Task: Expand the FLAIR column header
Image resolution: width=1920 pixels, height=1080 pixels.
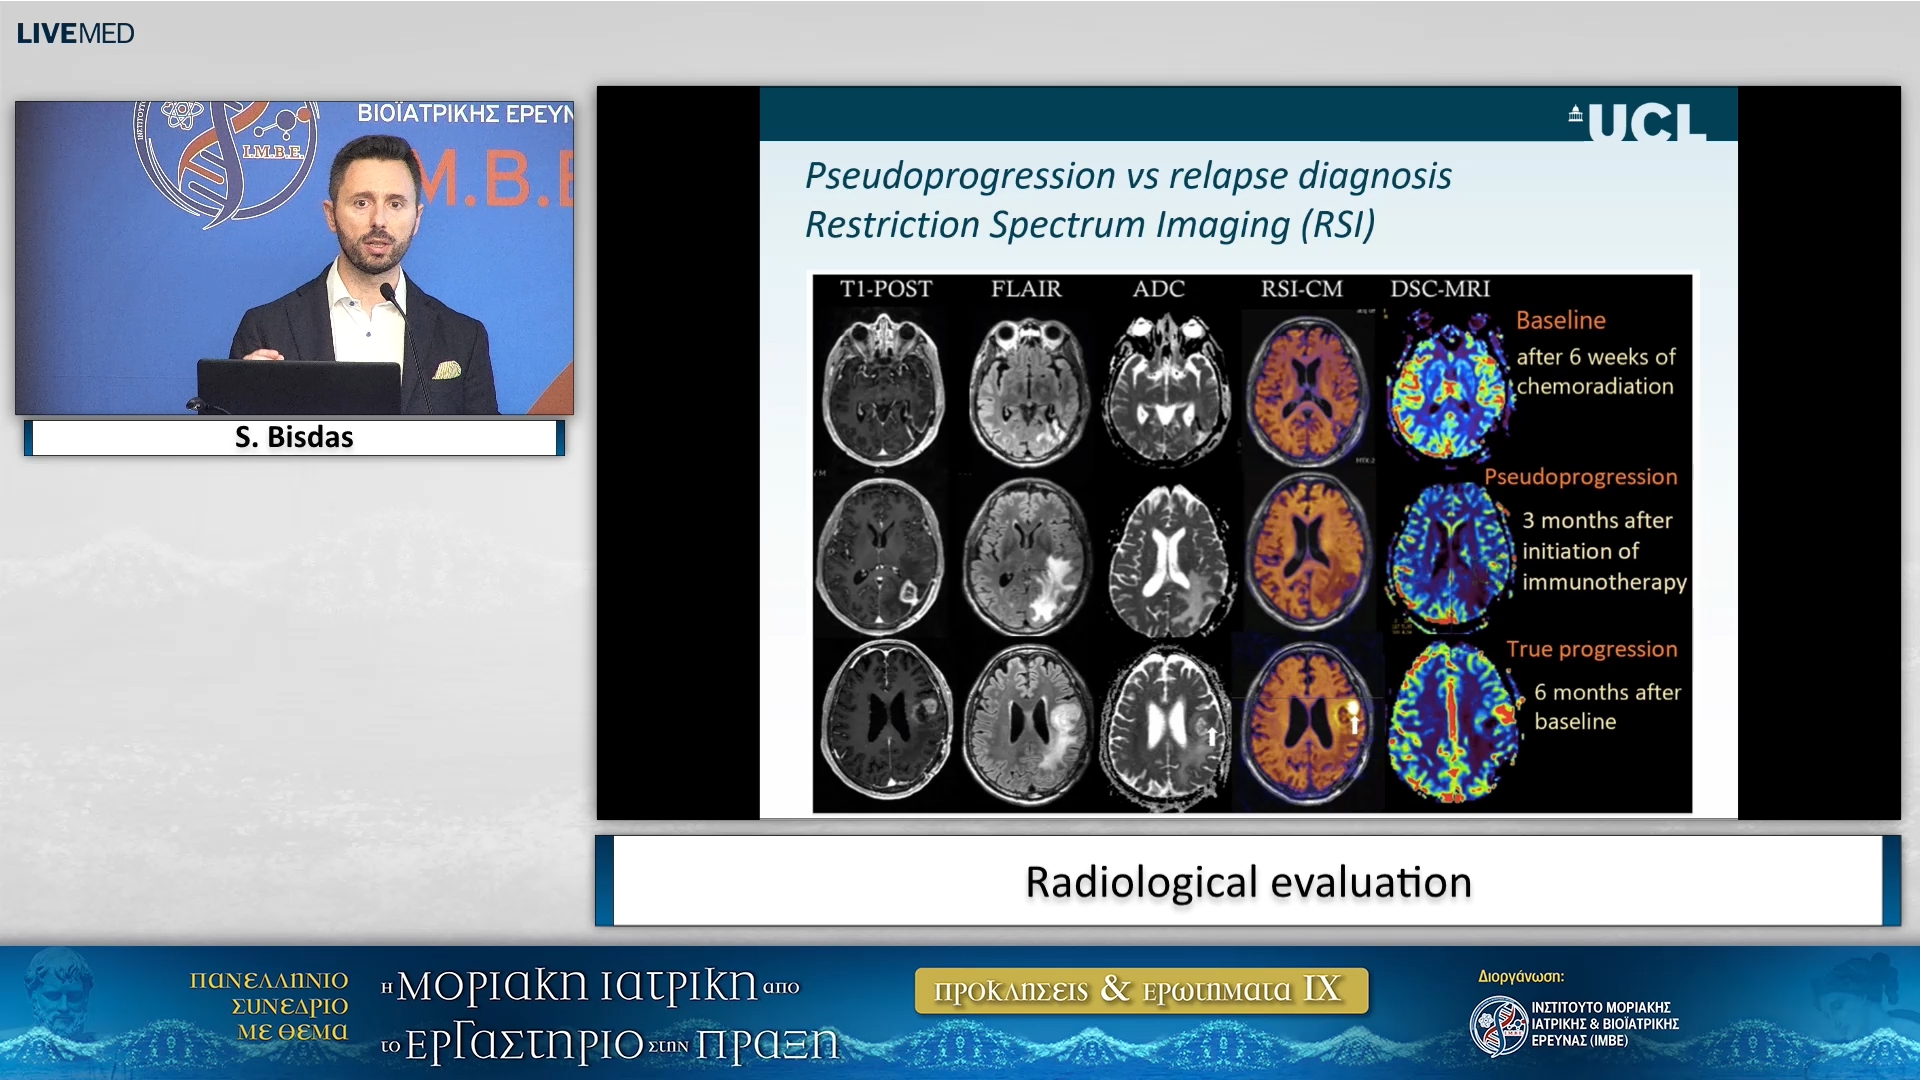Action: click(1025, 290)
